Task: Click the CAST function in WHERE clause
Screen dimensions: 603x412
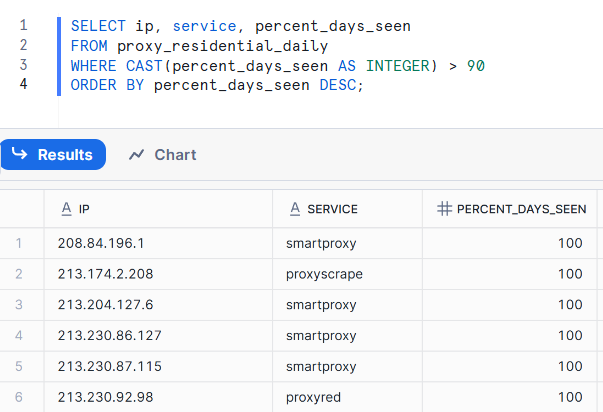Action: tap(144, 66)
